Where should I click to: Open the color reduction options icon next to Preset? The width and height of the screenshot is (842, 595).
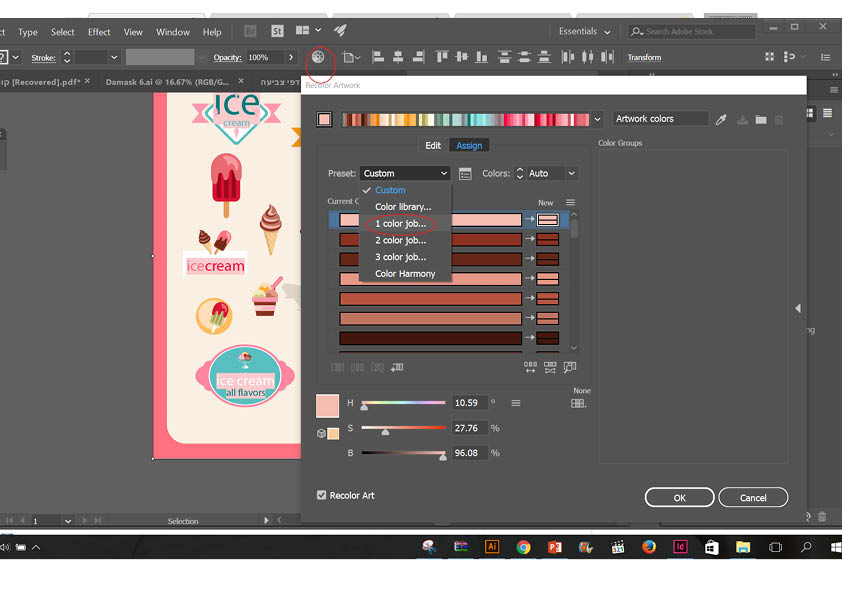coord(465,174)
